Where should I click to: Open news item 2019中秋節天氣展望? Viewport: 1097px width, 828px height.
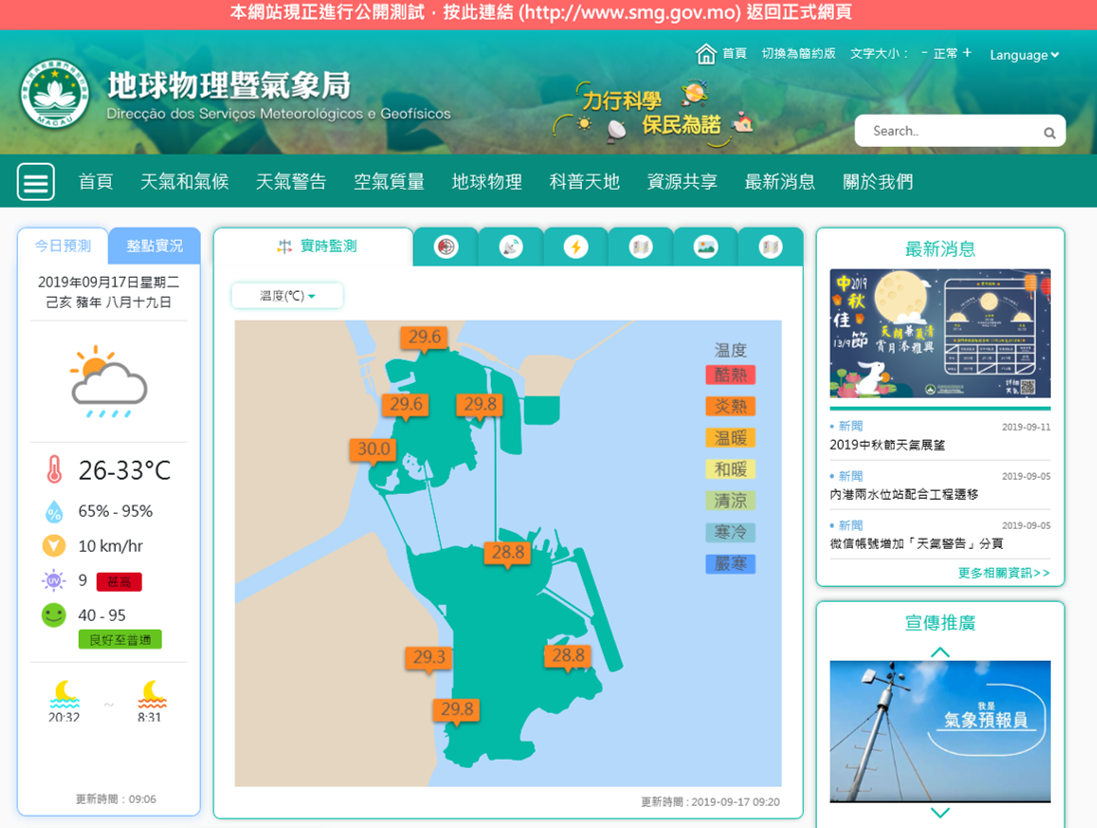tap(887, 445)
